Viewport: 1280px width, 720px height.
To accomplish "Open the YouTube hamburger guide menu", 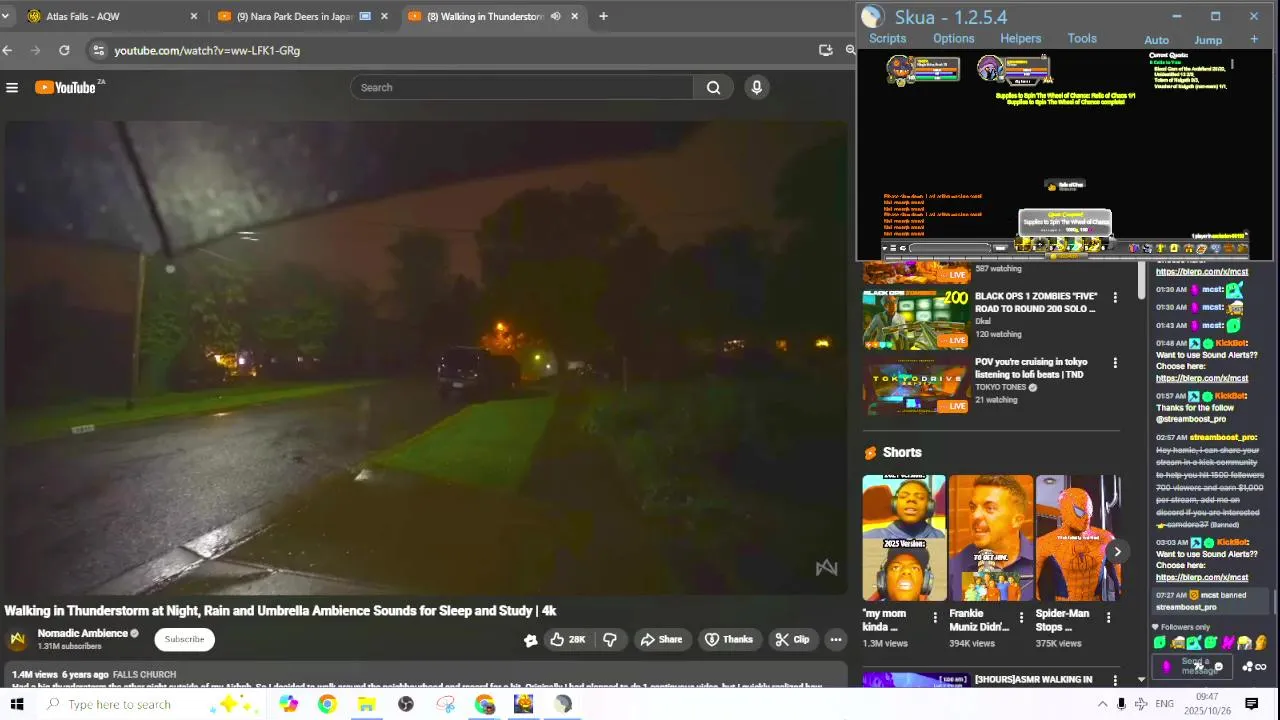I will (x=12, y=88).
